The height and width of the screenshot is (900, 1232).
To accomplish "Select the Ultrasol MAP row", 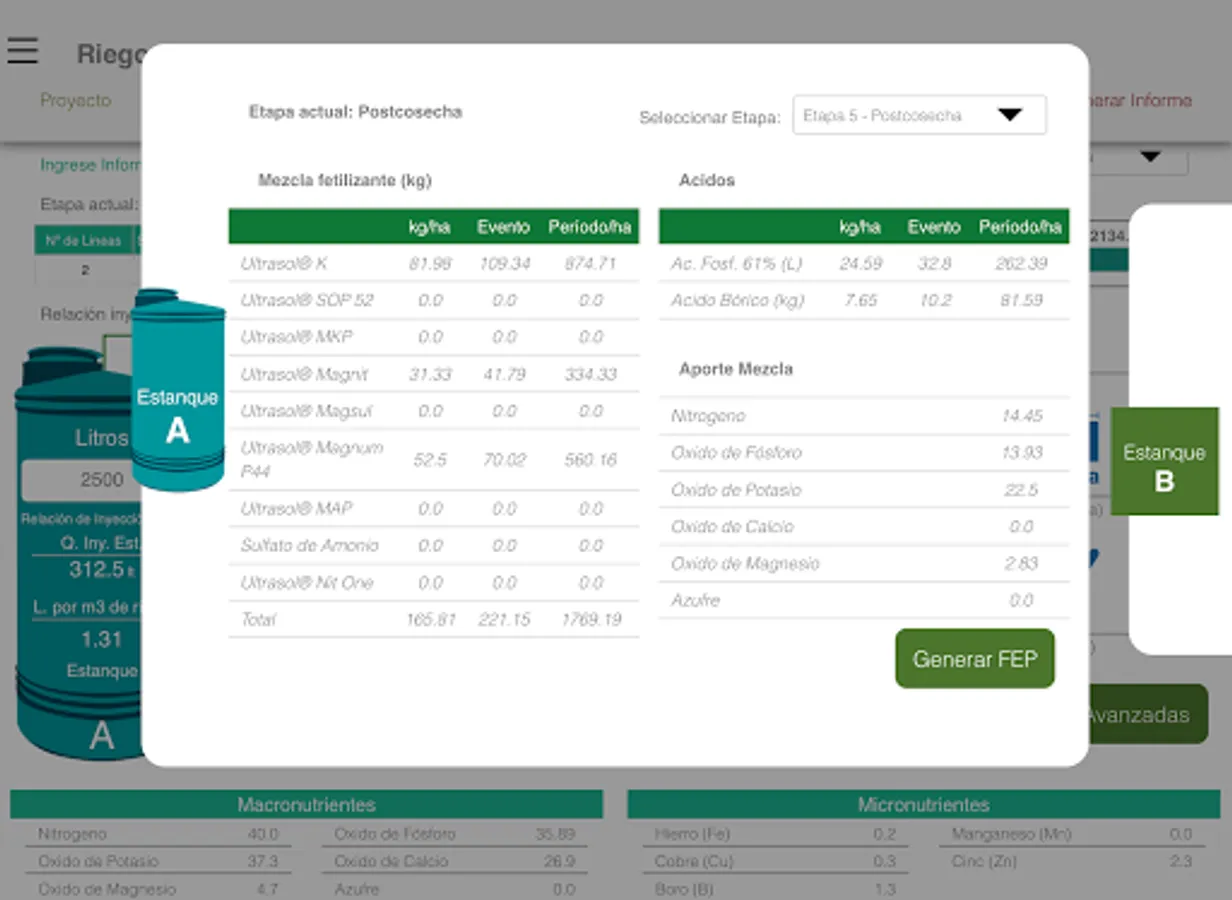I will coord(434,508).
